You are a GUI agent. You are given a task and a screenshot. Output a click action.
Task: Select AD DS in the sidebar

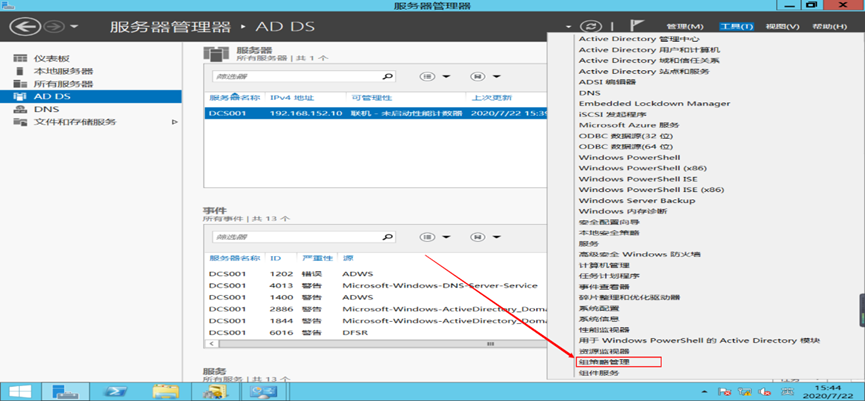(x=90, y=97)
